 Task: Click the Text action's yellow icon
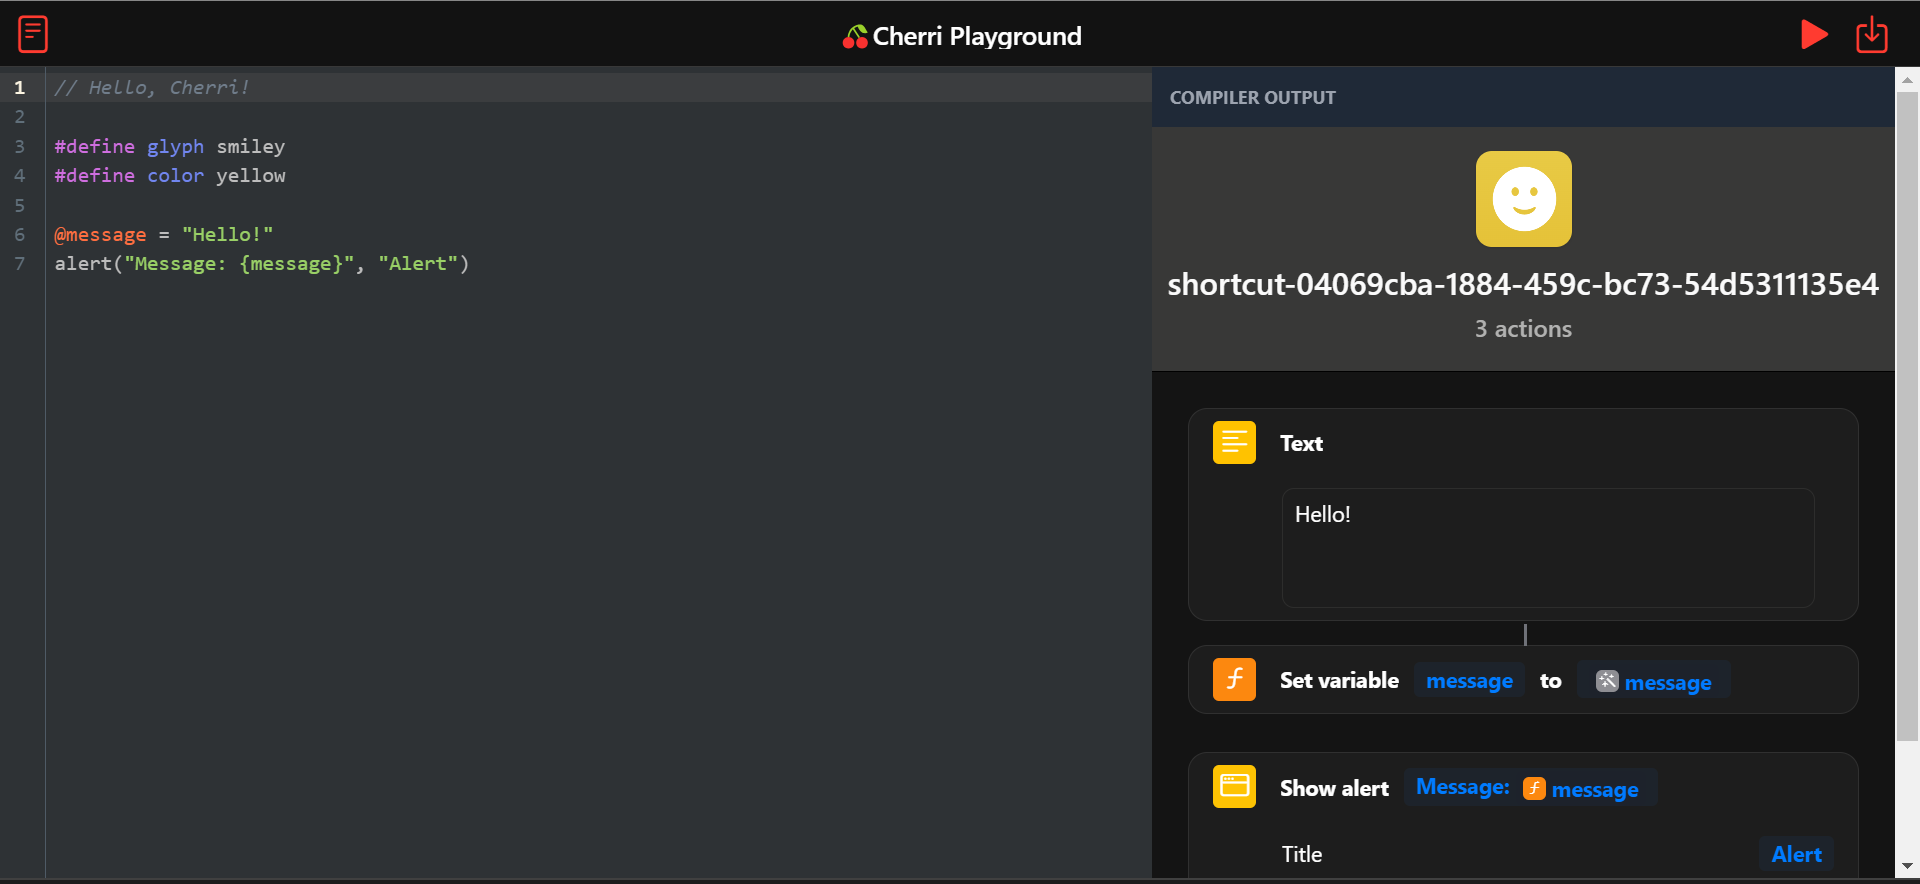point(1234,442)
